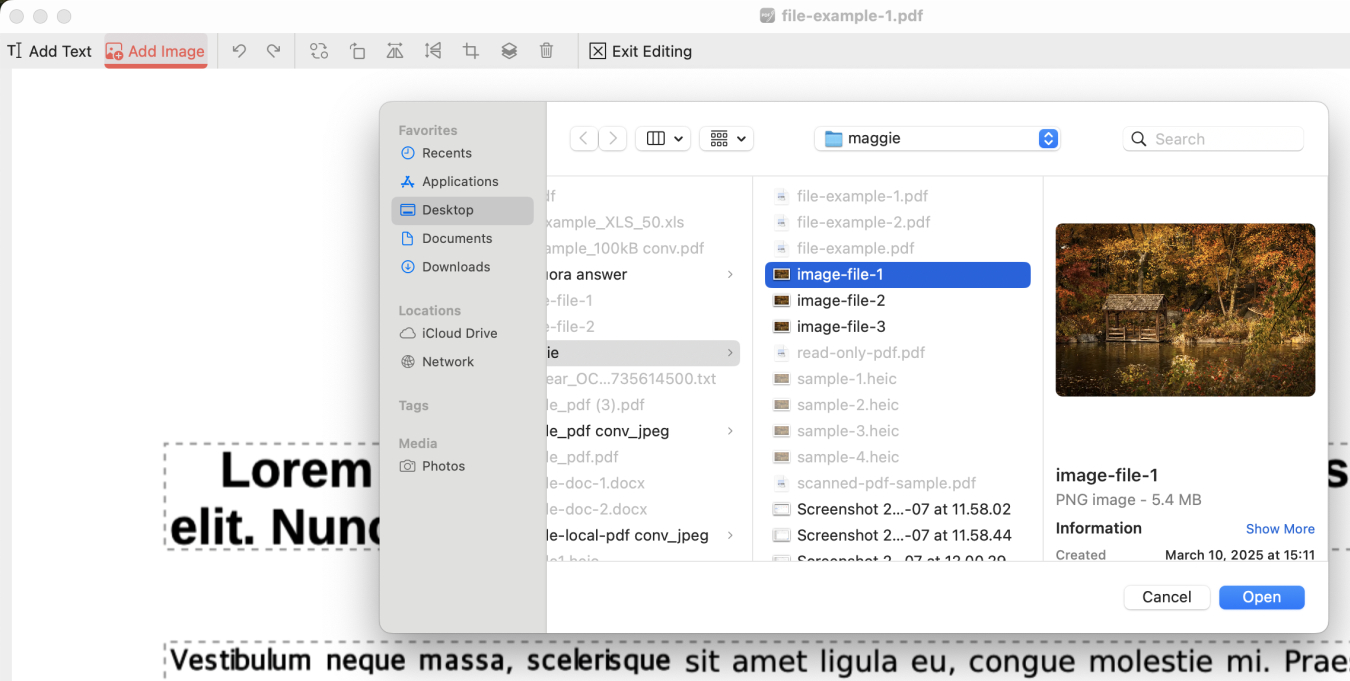Click the trash Delete icon
Screen dimensions: 1350x681
tap(547, 51)
